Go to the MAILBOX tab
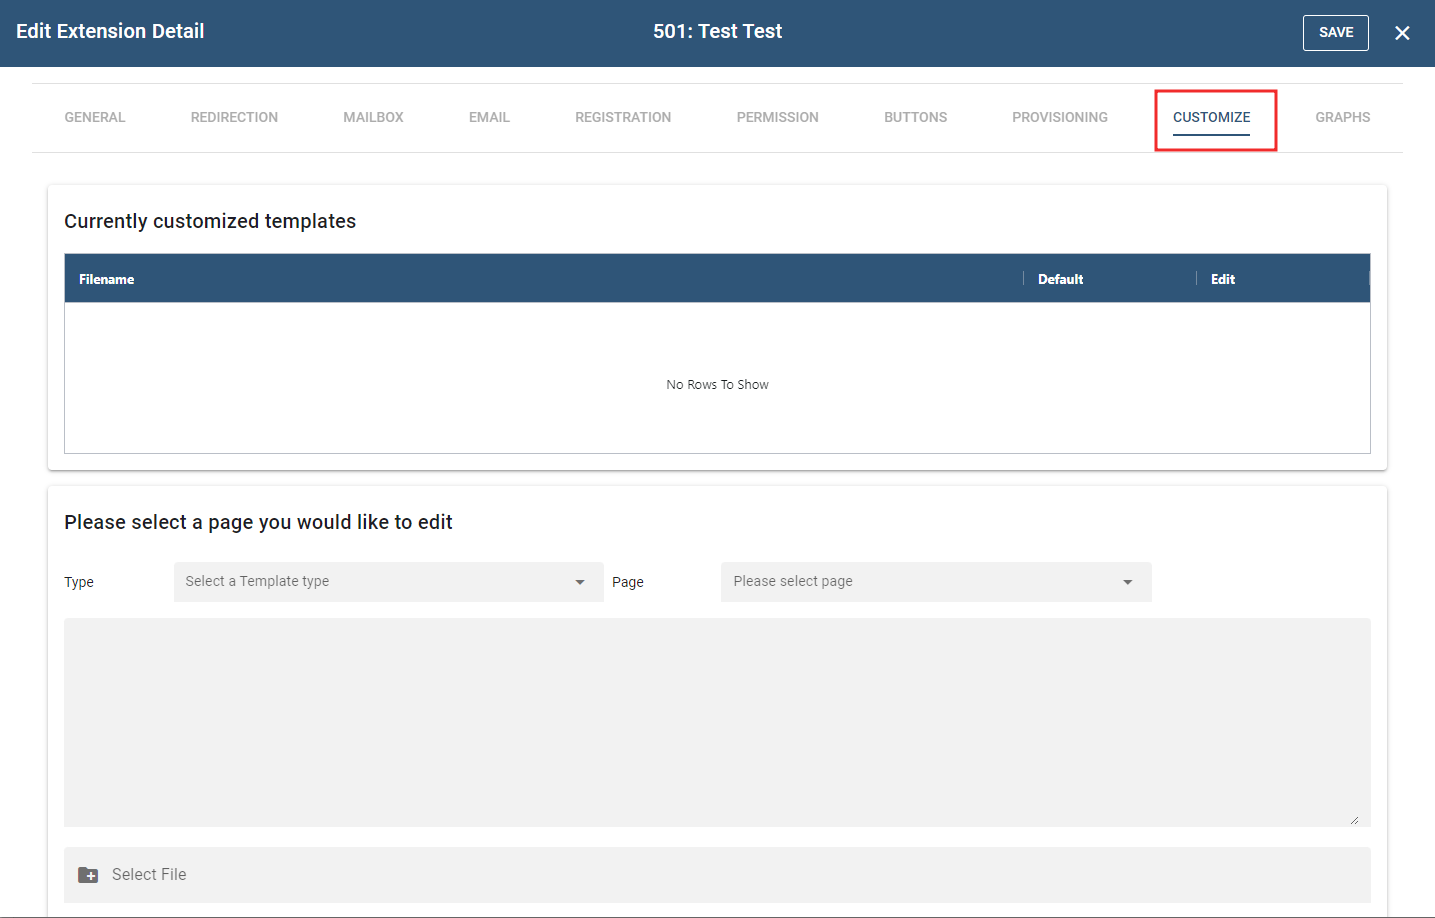Screen dimensions: 1435x918 click(373, 117)
